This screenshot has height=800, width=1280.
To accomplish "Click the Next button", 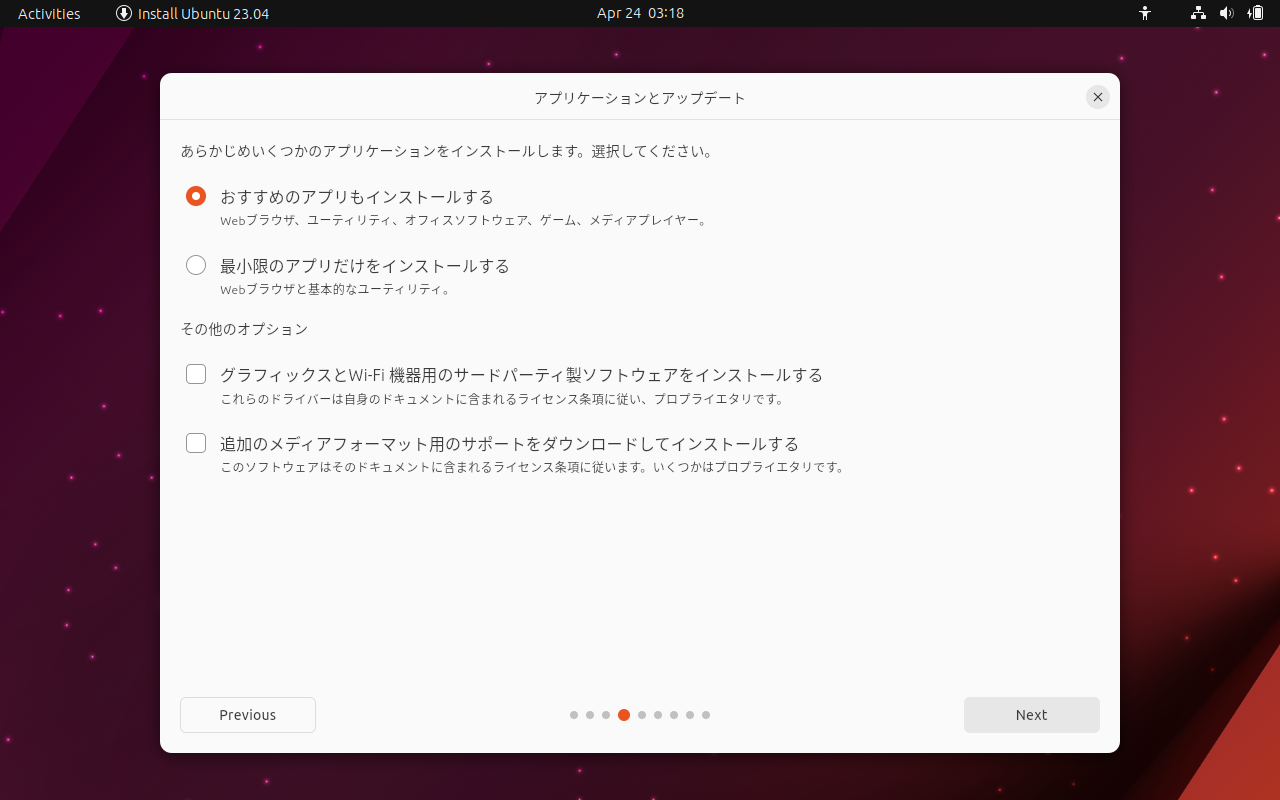I will [1031, 715].
